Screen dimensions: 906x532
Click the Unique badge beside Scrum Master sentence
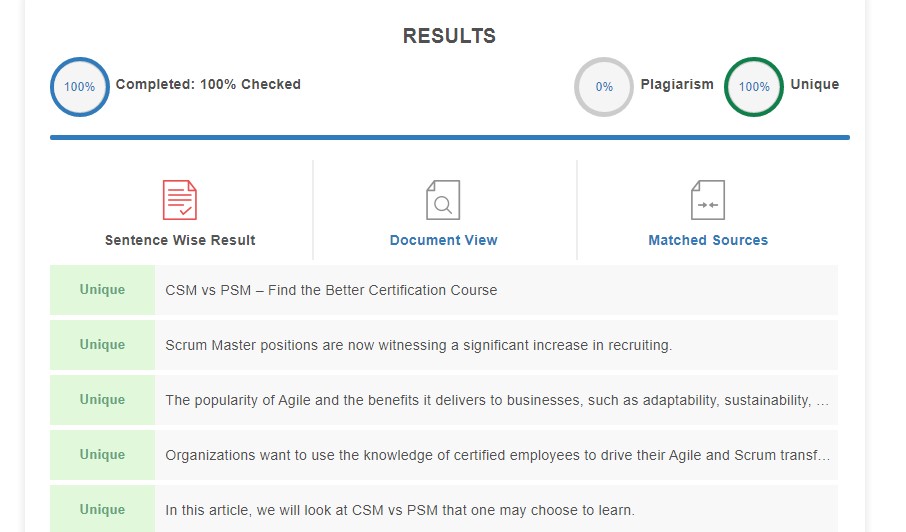coord(102,345)
